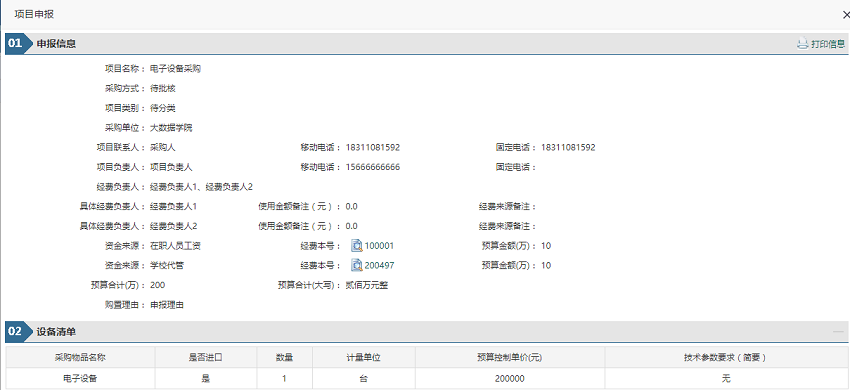Close the 项目申报 dialog
The height and width of the screenshot is (390, 850).
(846, 16)
